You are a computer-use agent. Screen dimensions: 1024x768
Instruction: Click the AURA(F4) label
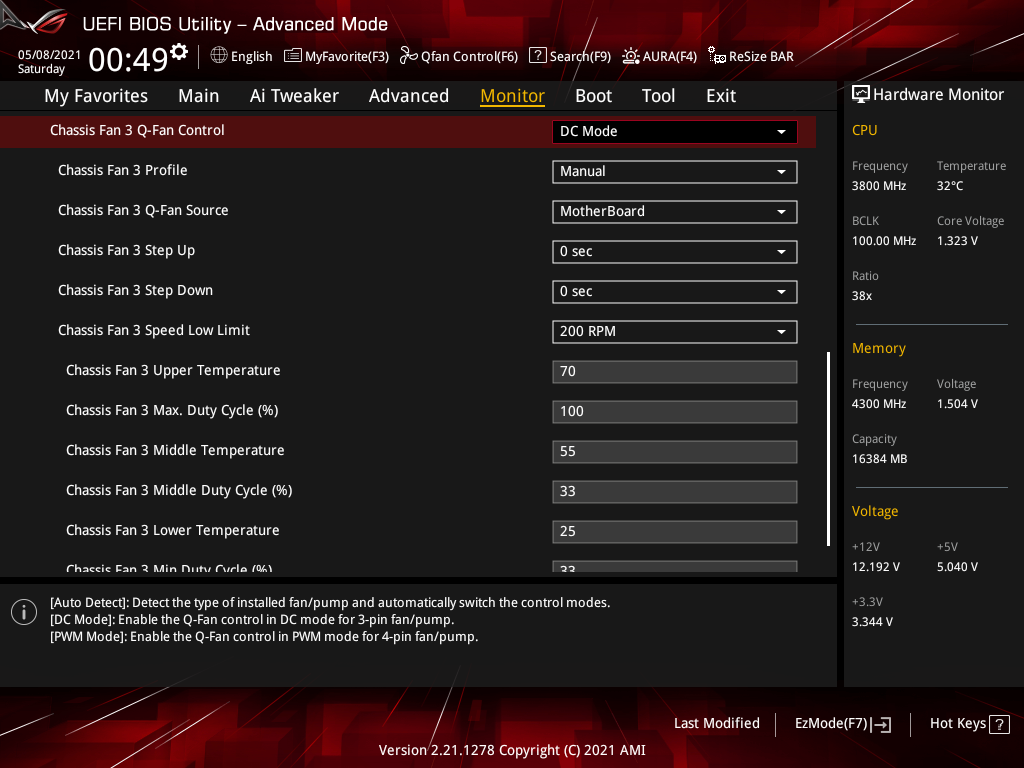[669, 57]
